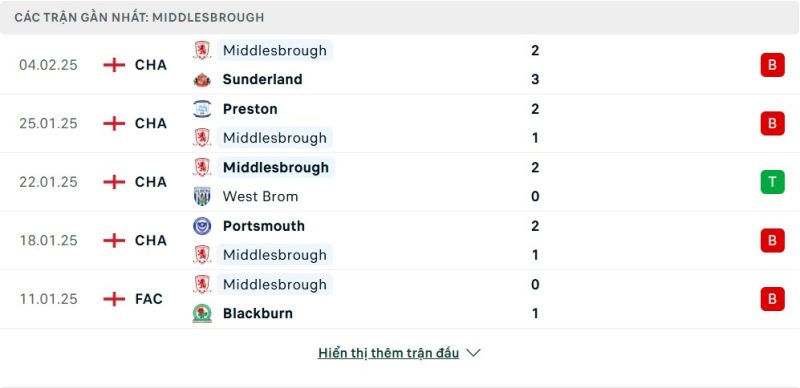Click the Portsmouth club crest icon
Screen dimensions: 800x388
(x=202, y=226)
